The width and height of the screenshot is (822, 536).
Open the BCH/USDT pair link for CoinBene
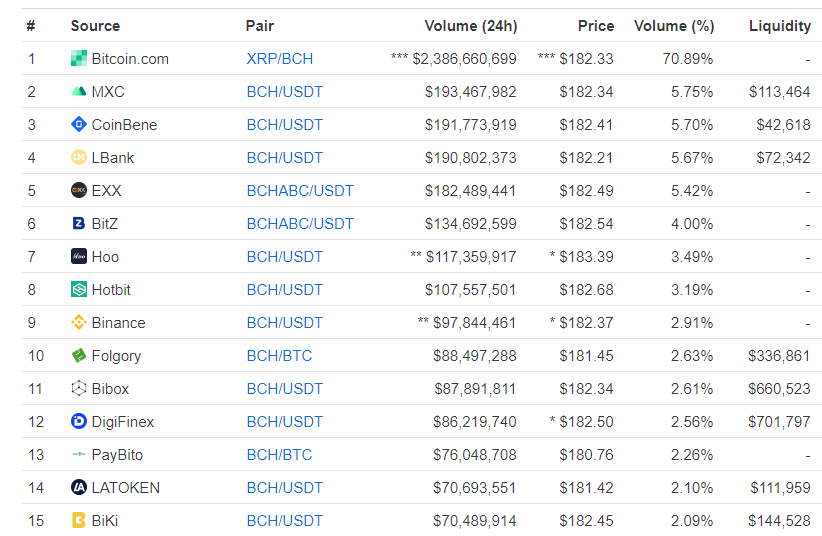(285, 125)
